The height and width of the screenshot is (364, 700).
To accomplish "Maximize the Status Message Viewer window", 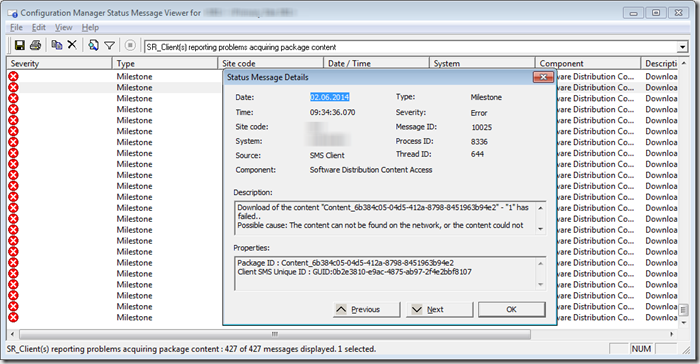I will coord(655,13).
